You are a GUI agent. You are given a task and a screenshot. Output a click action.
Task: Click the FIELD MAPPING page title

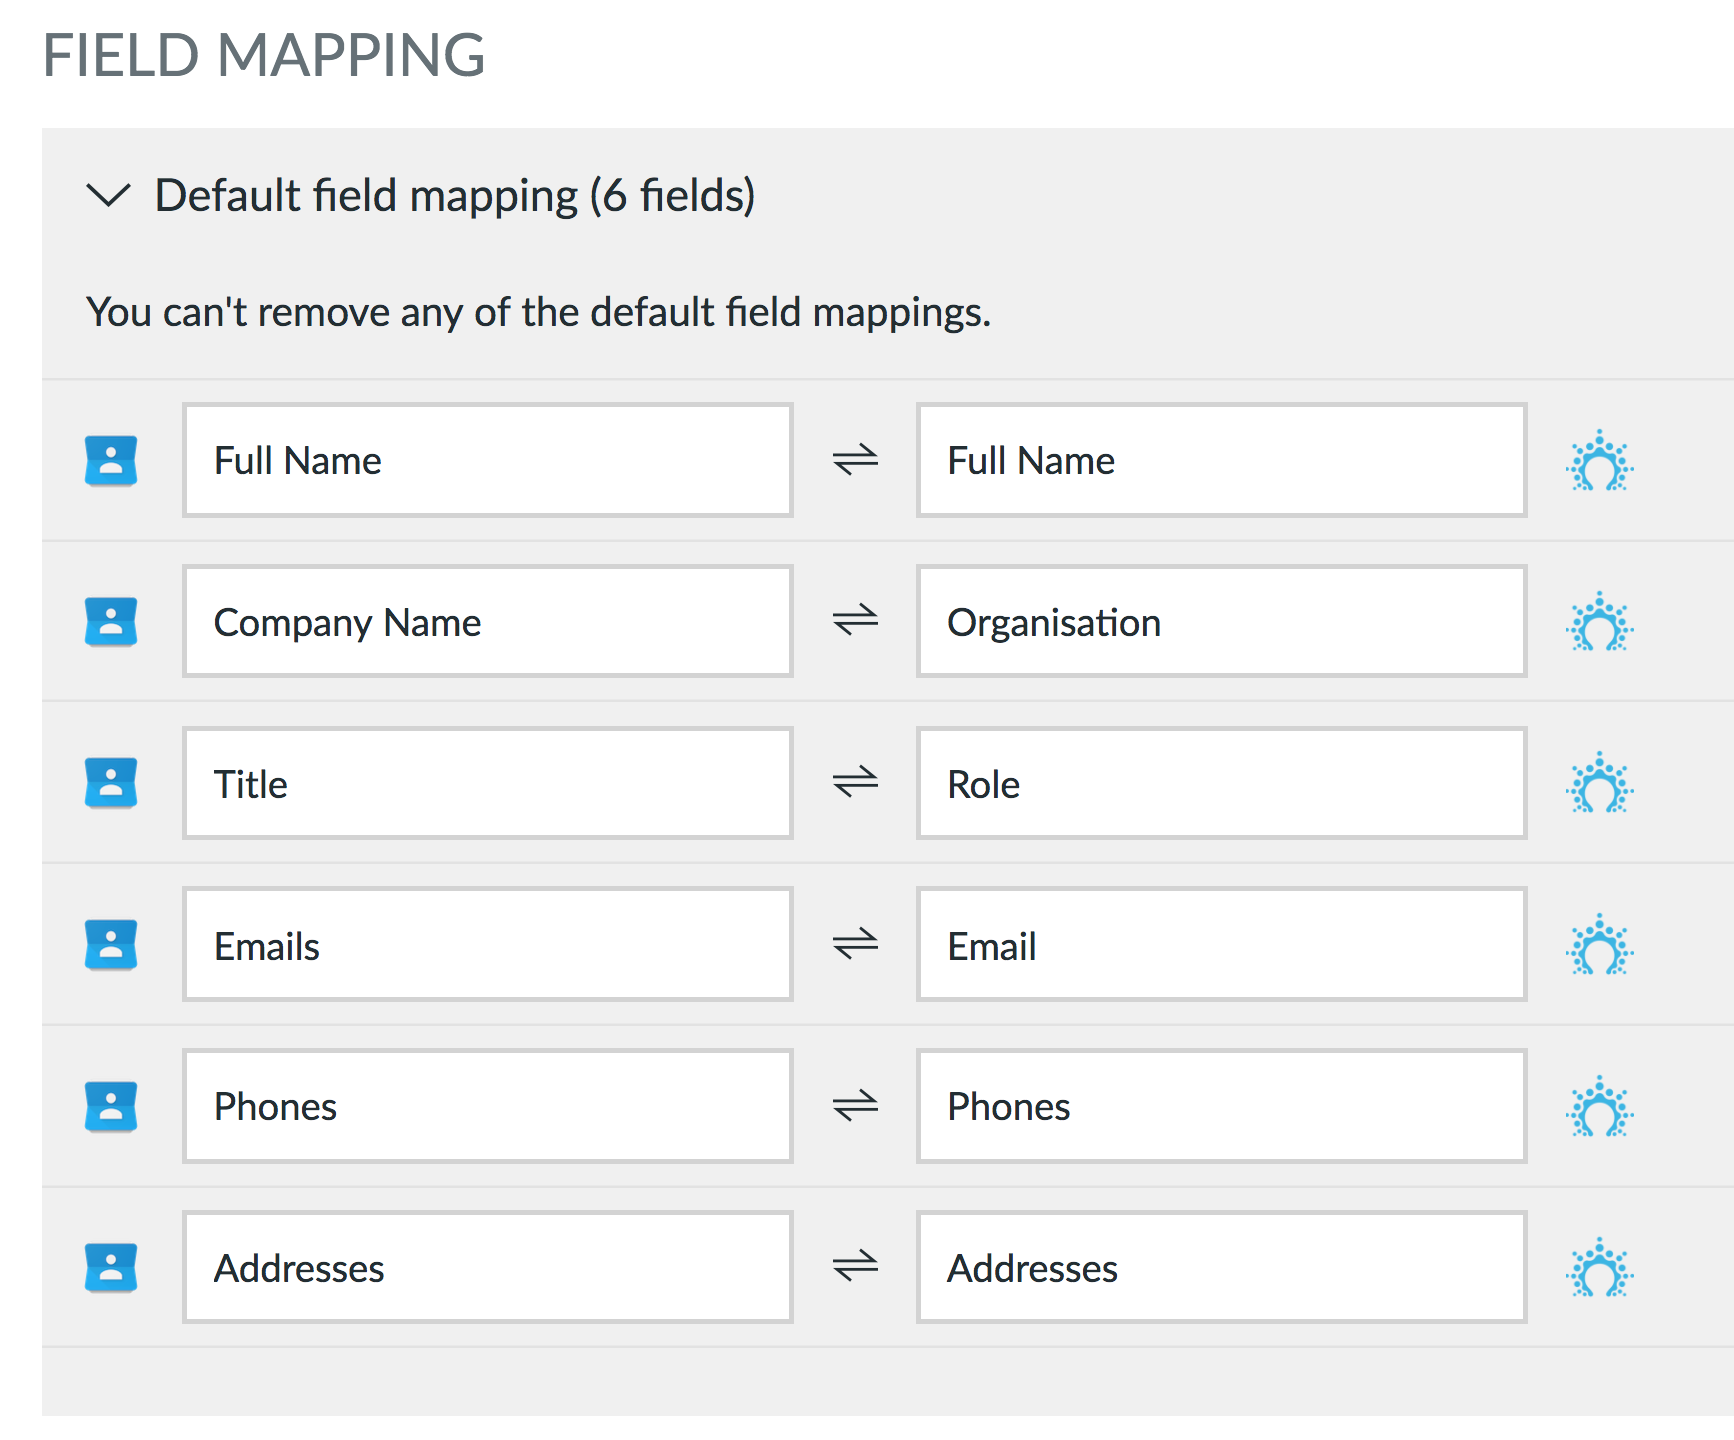click(x=264, y=55)
